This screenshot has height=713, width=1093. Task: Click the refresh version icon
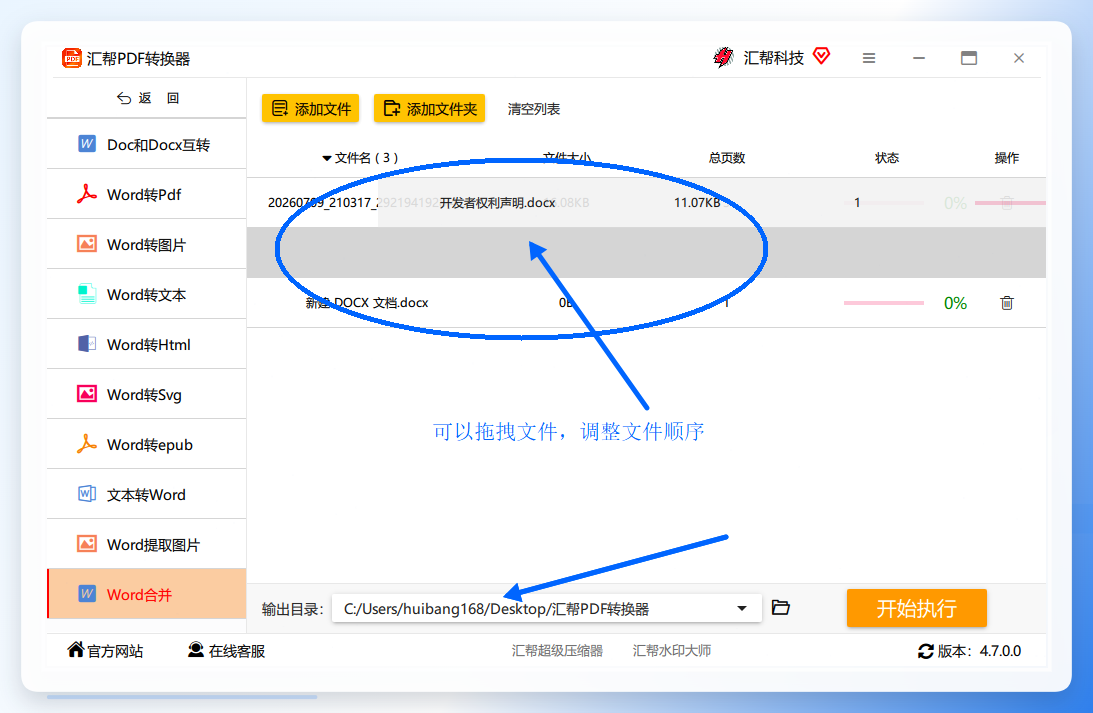926,651
